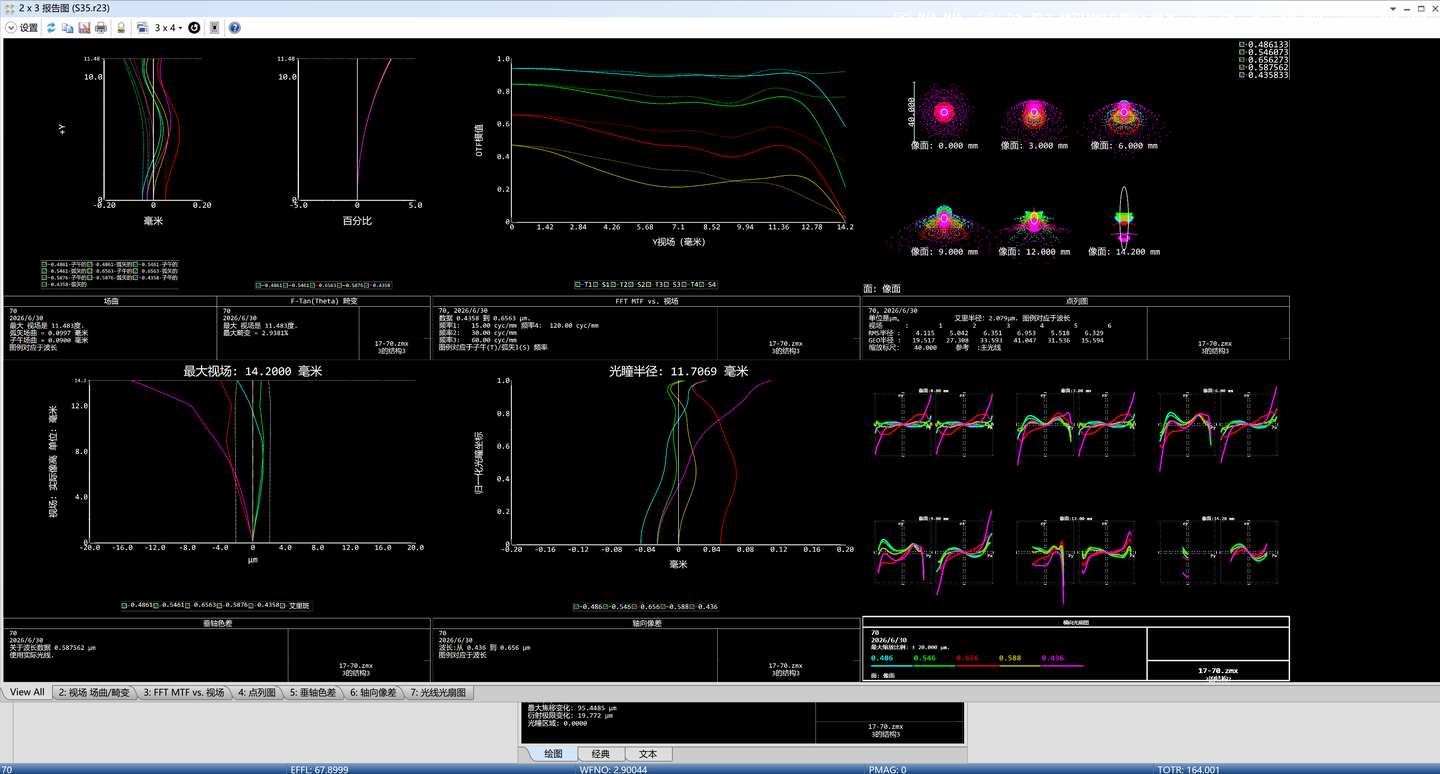Select the 绘图 view tab at bottom
The height and width of the screenshot is (774, 1440).
click(553, 754)
